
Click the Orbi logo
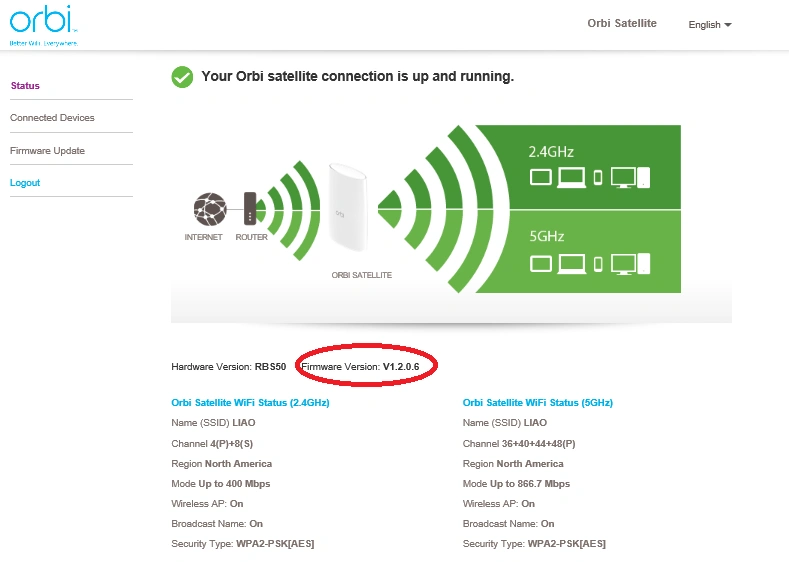(44, 25)
